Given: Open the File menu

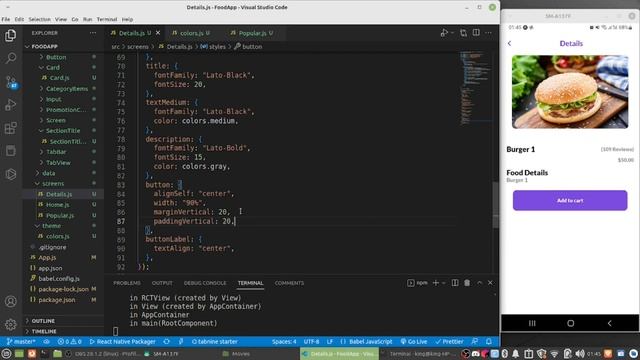Looking at the screenshot, I should tap(6, 19).
